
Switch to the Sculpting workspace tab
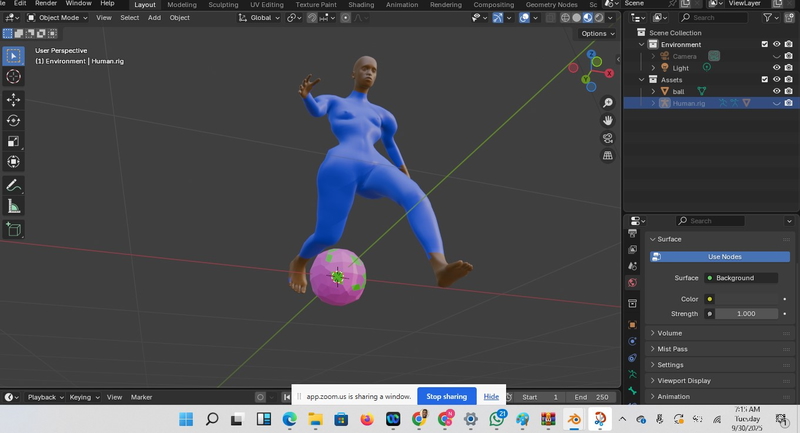coord(223,5)
